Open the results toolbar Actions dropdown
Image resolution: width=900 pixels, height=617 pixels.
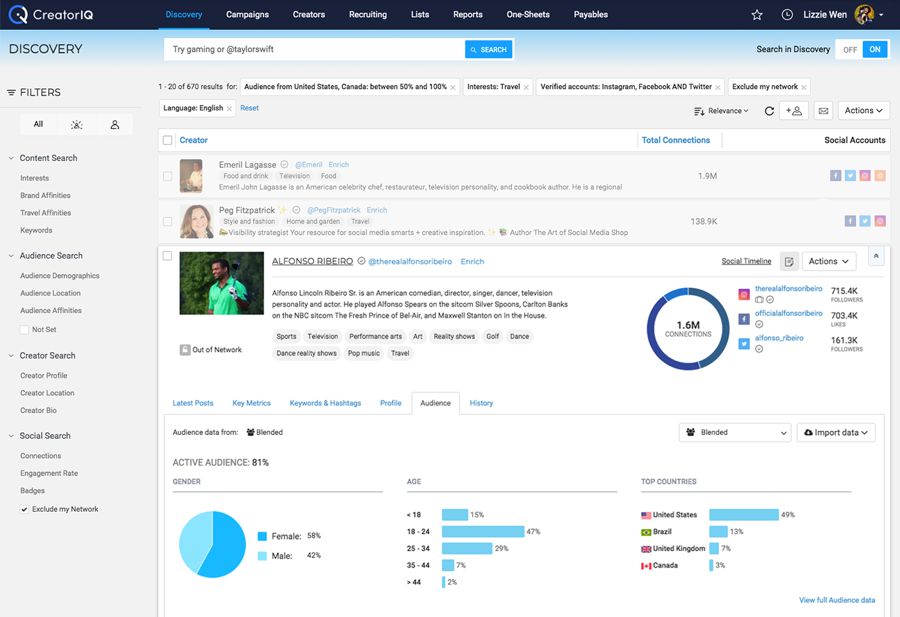click(x=864, y=111)
